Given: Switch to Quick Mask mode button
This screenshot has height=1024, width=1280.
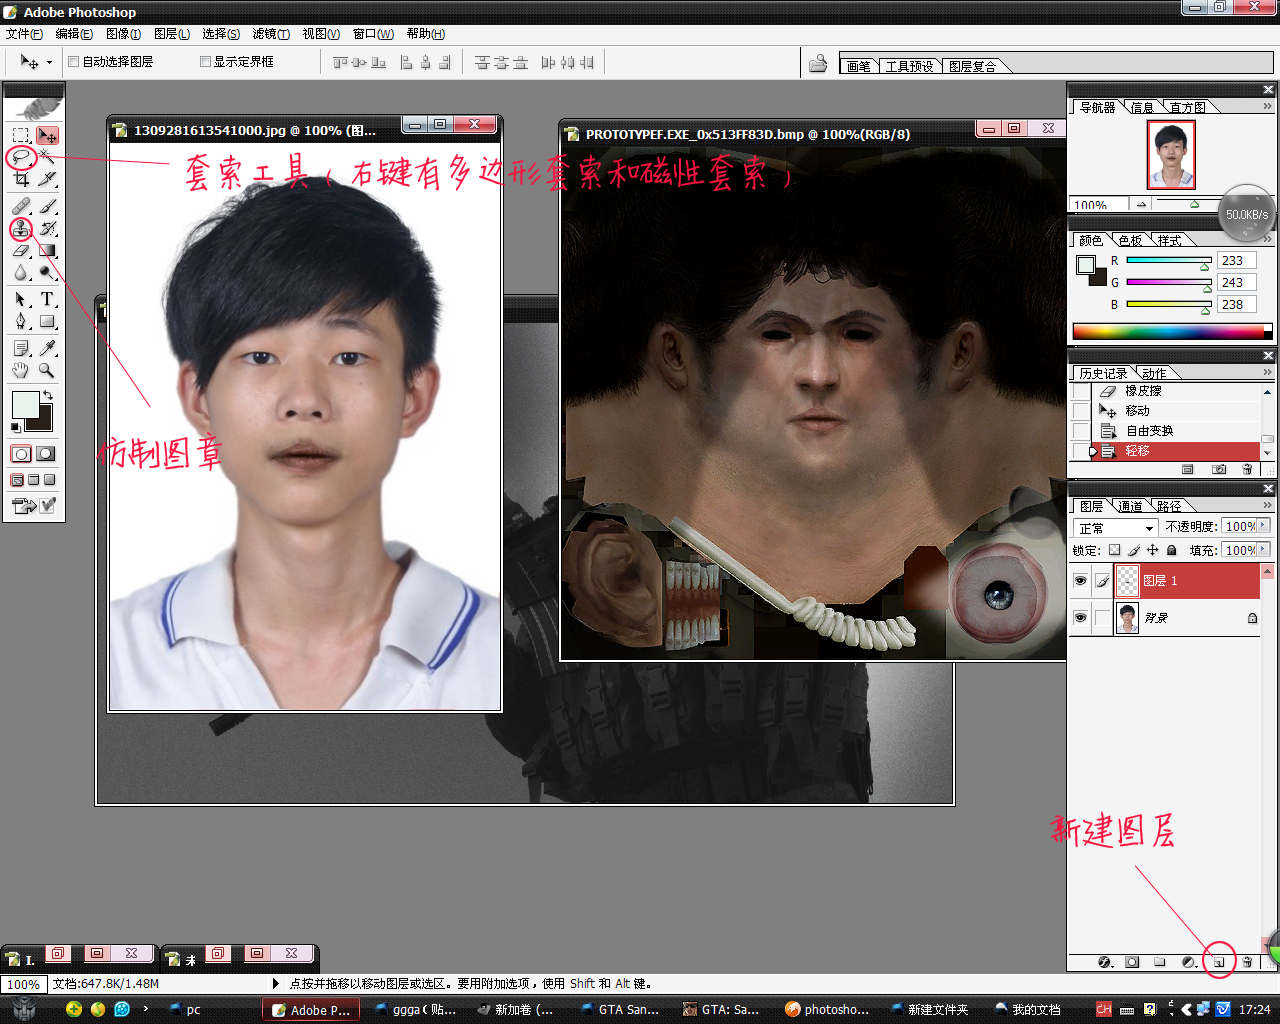Looking at the screenshot, I should tap(46, 454).
